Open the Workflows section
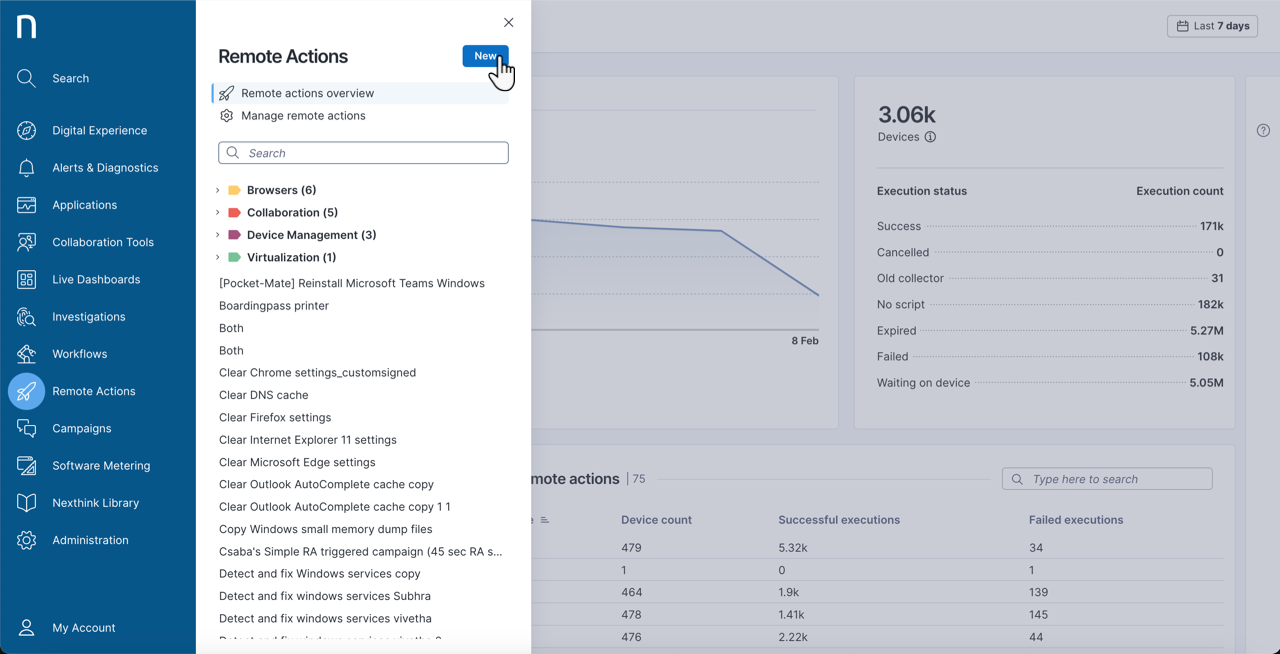 coord(81,353)
